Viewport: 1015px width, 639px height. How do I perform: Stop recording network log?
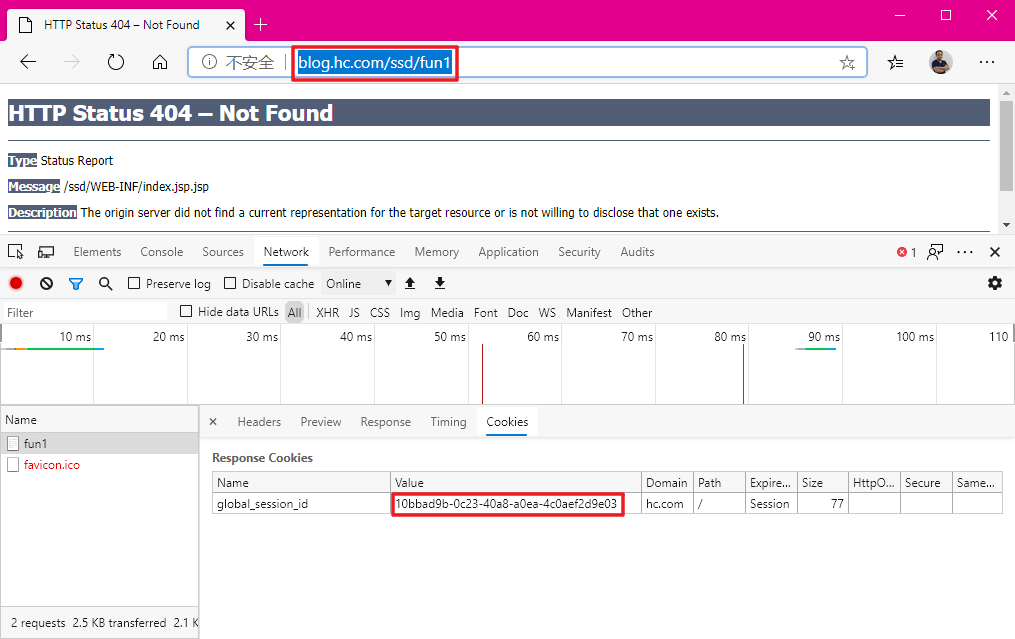[x=16, y=283]
